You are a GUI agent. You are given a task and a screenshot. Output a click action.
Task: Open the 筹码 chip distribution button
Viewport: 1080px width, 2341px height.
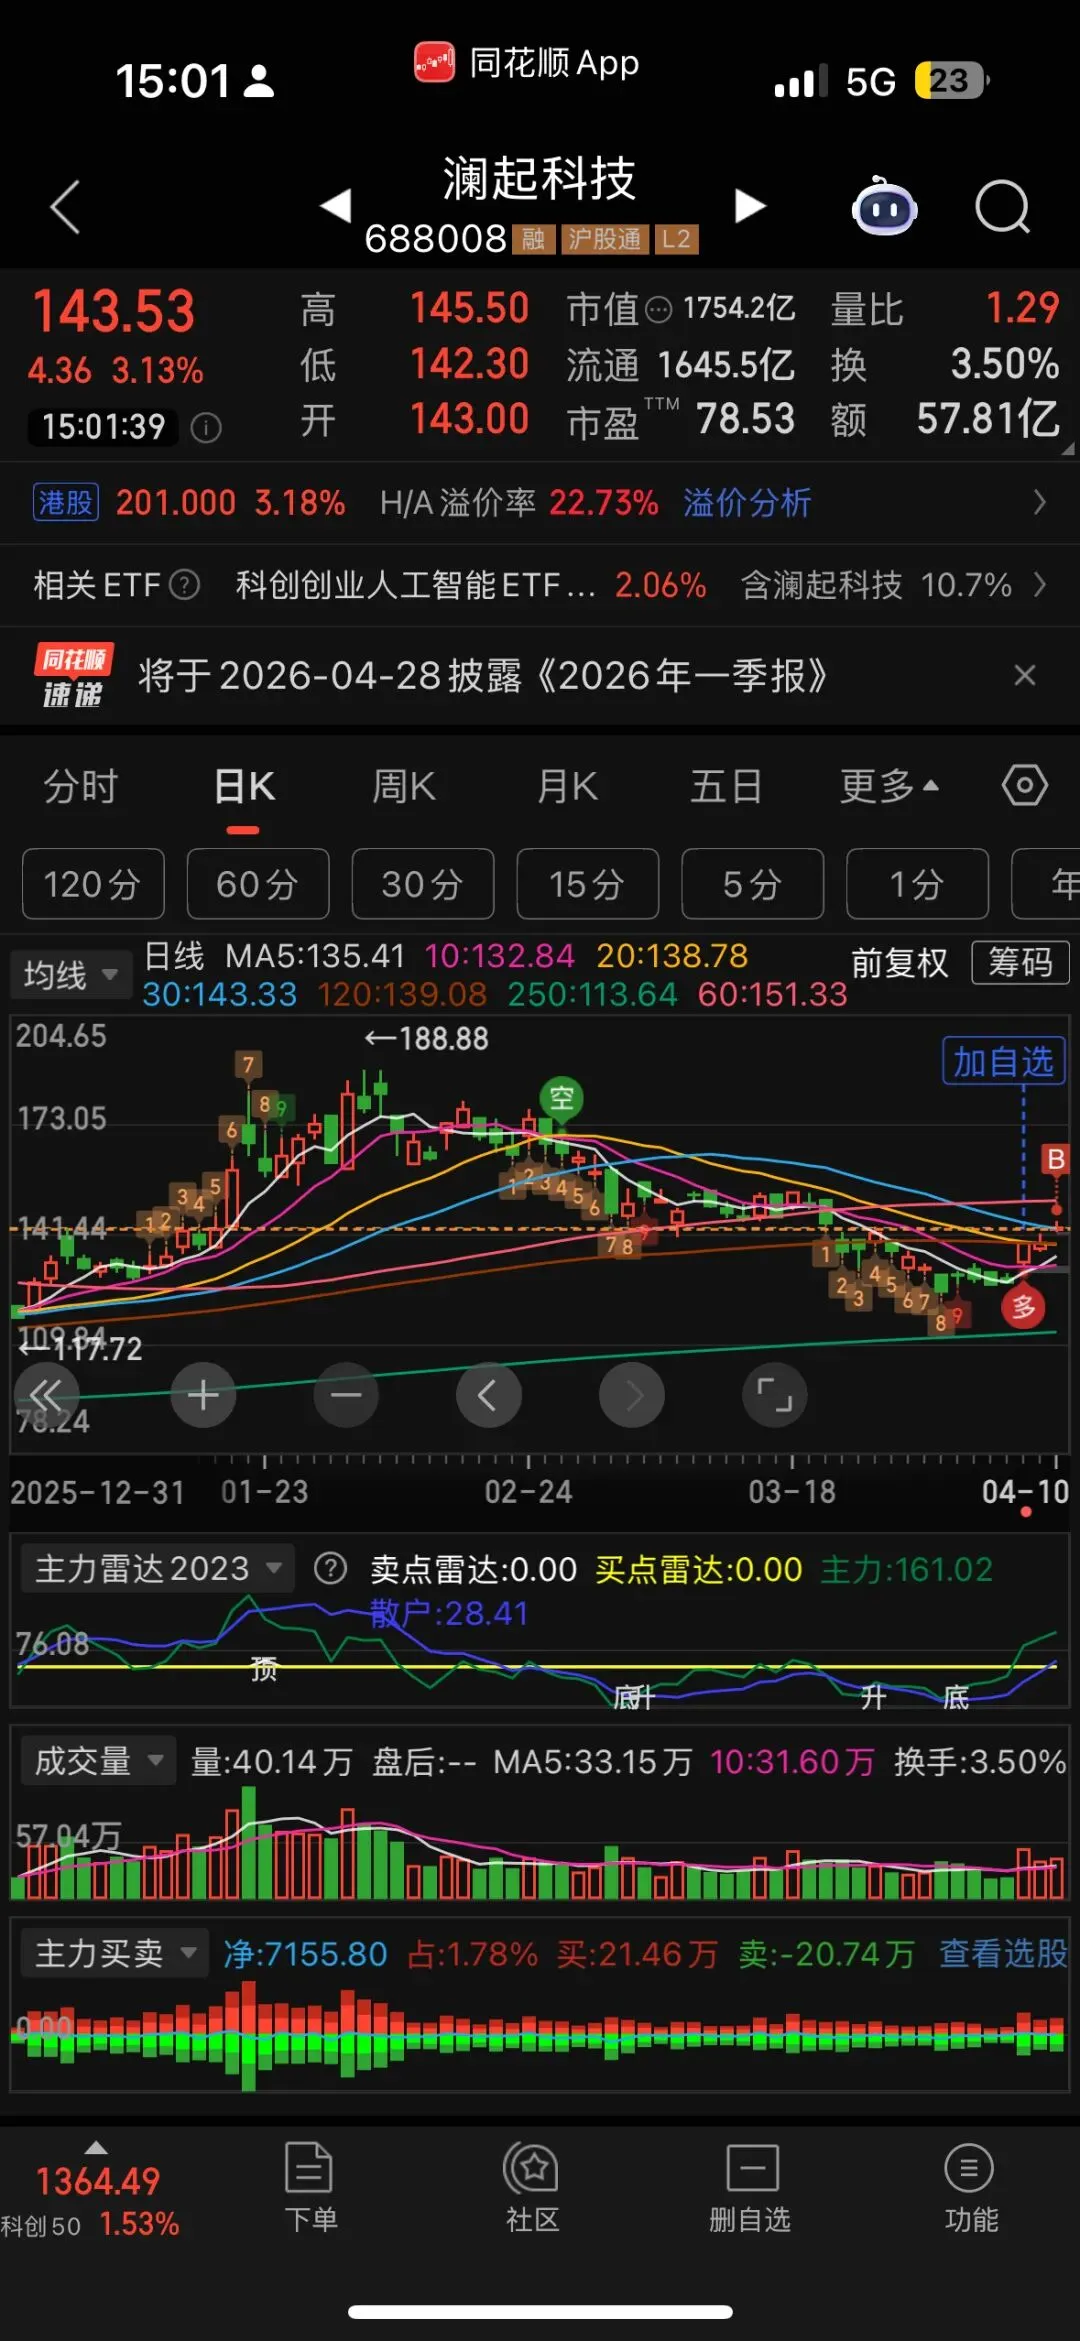pos(1020,963)
